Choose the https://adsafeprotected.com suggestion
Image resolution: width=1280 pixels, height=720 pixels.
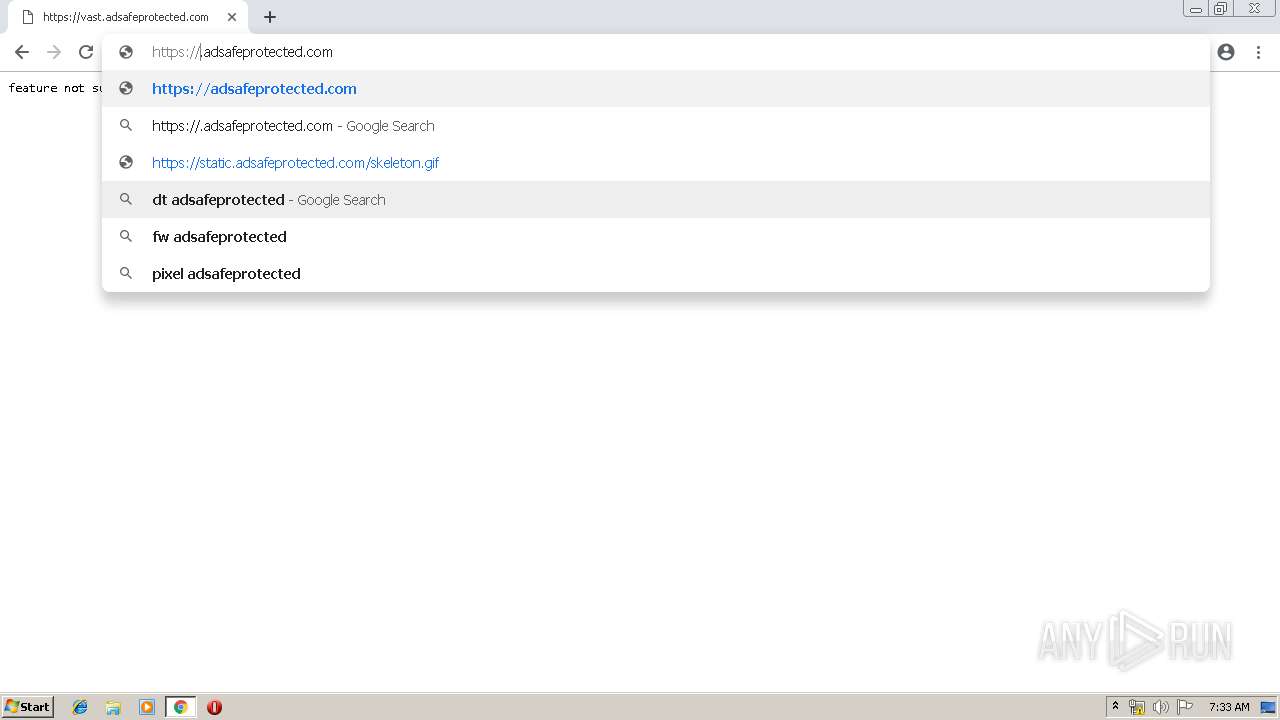click(656, 89)
